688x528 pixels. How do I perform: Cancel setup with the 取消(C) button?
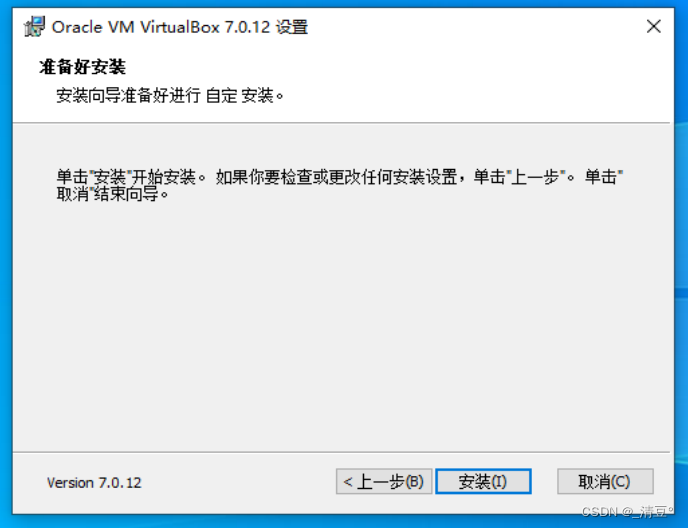605,481
